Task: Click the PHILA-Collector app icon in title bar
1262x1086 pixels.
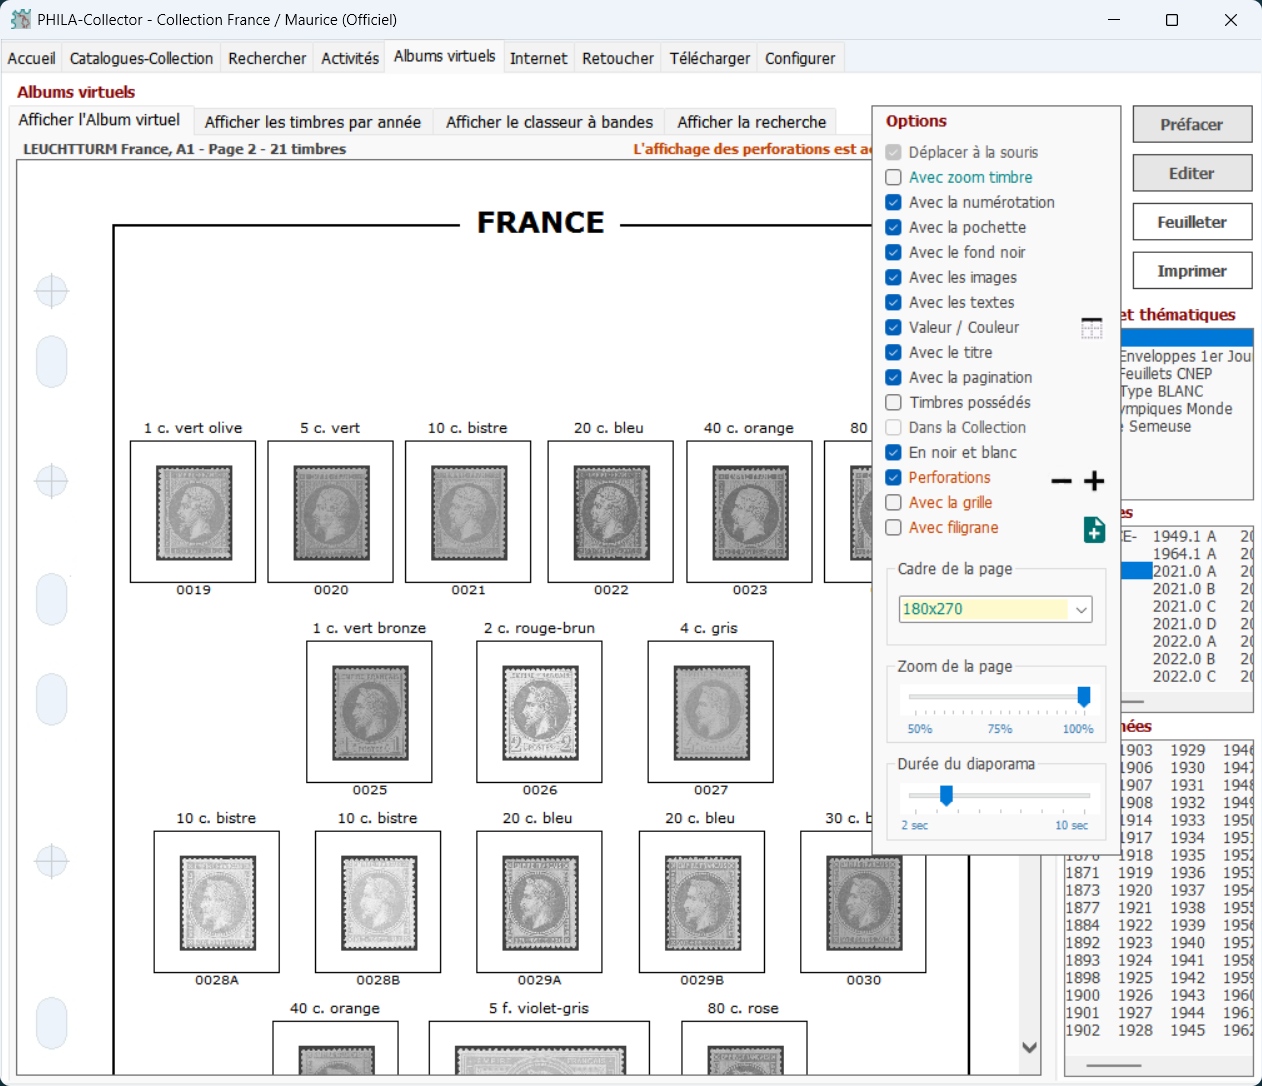Action: click(x=20, y=19)
